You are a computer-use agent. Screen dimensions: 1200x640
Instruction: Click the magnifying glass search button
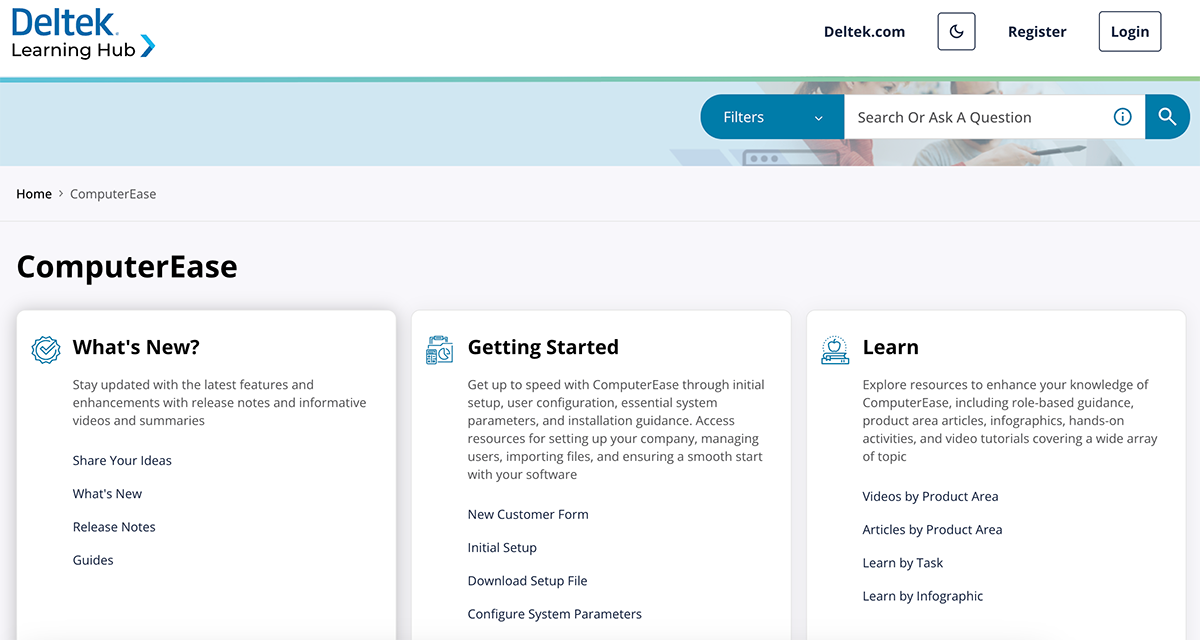click(1167, 117)
